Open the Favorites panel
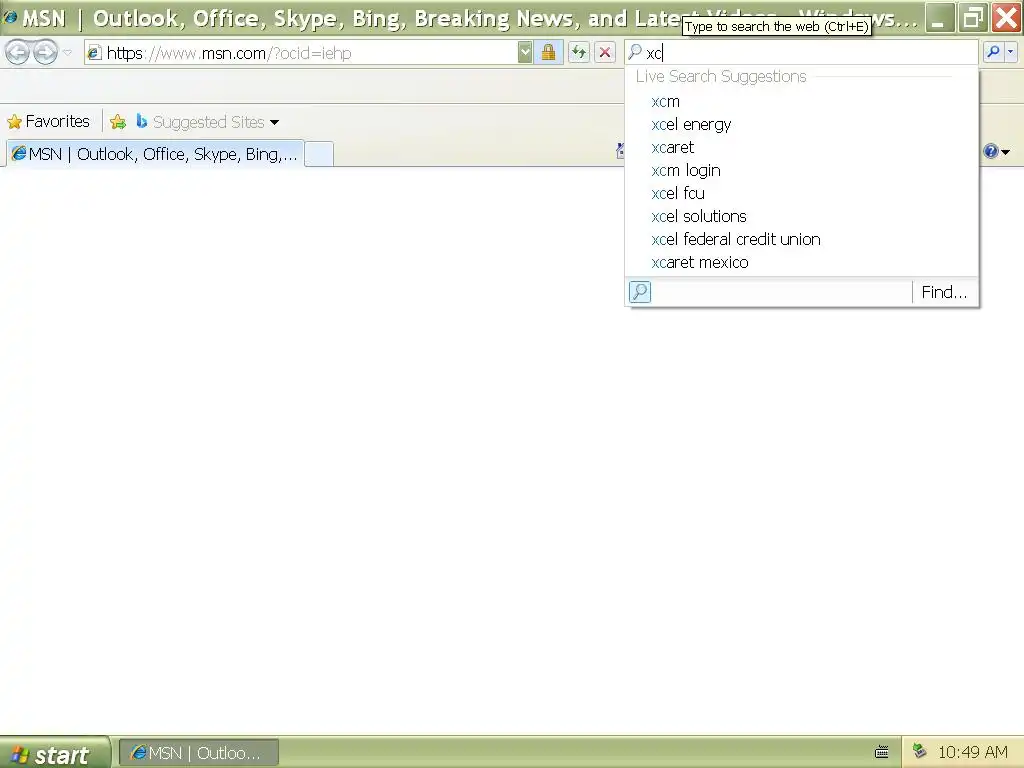Screen dimensions: 1024x768 point(48,121)
